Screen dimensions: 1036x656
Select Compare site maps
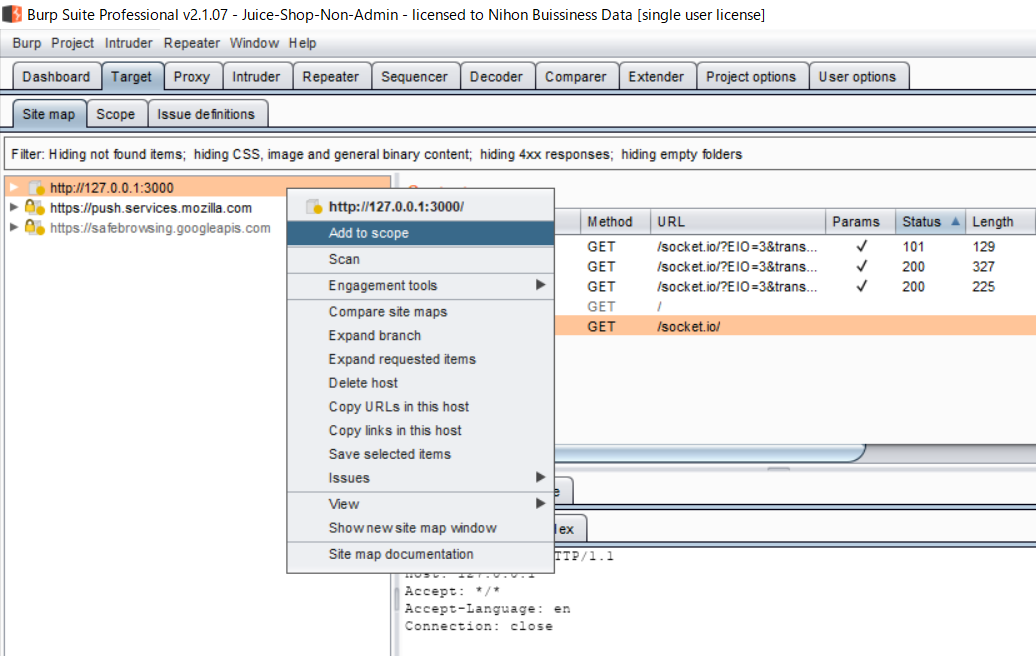click(x=420, y=312)
